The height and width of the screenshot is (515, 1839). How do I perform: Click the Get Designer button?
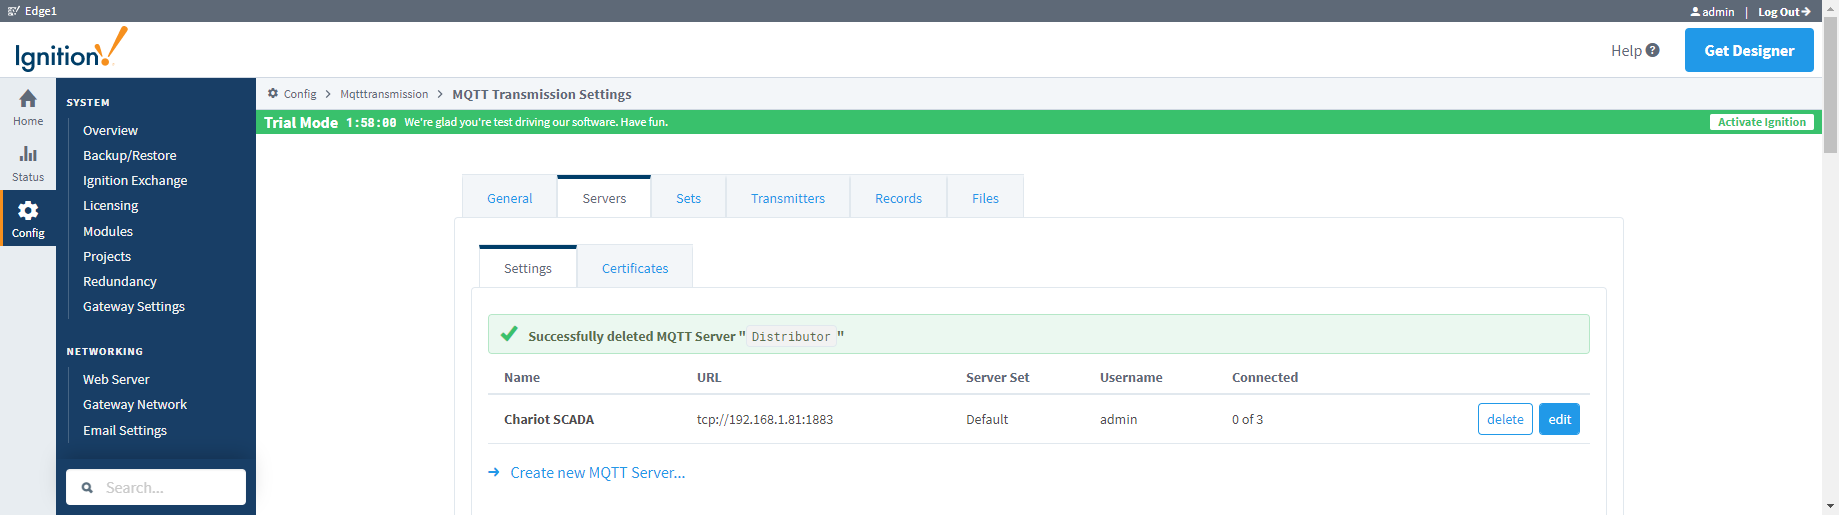point(1749,50)
